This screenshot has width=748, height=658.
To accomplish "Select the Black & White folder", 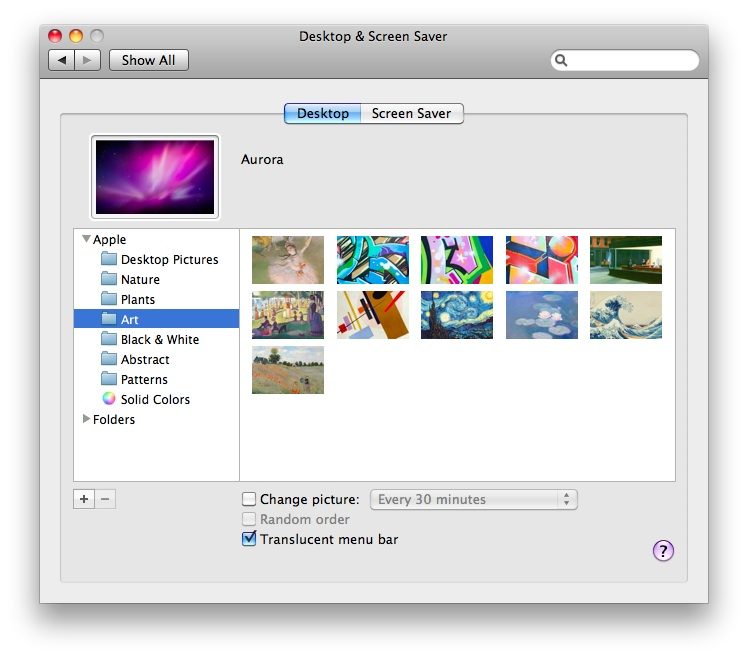I will (x=156, y=339).
